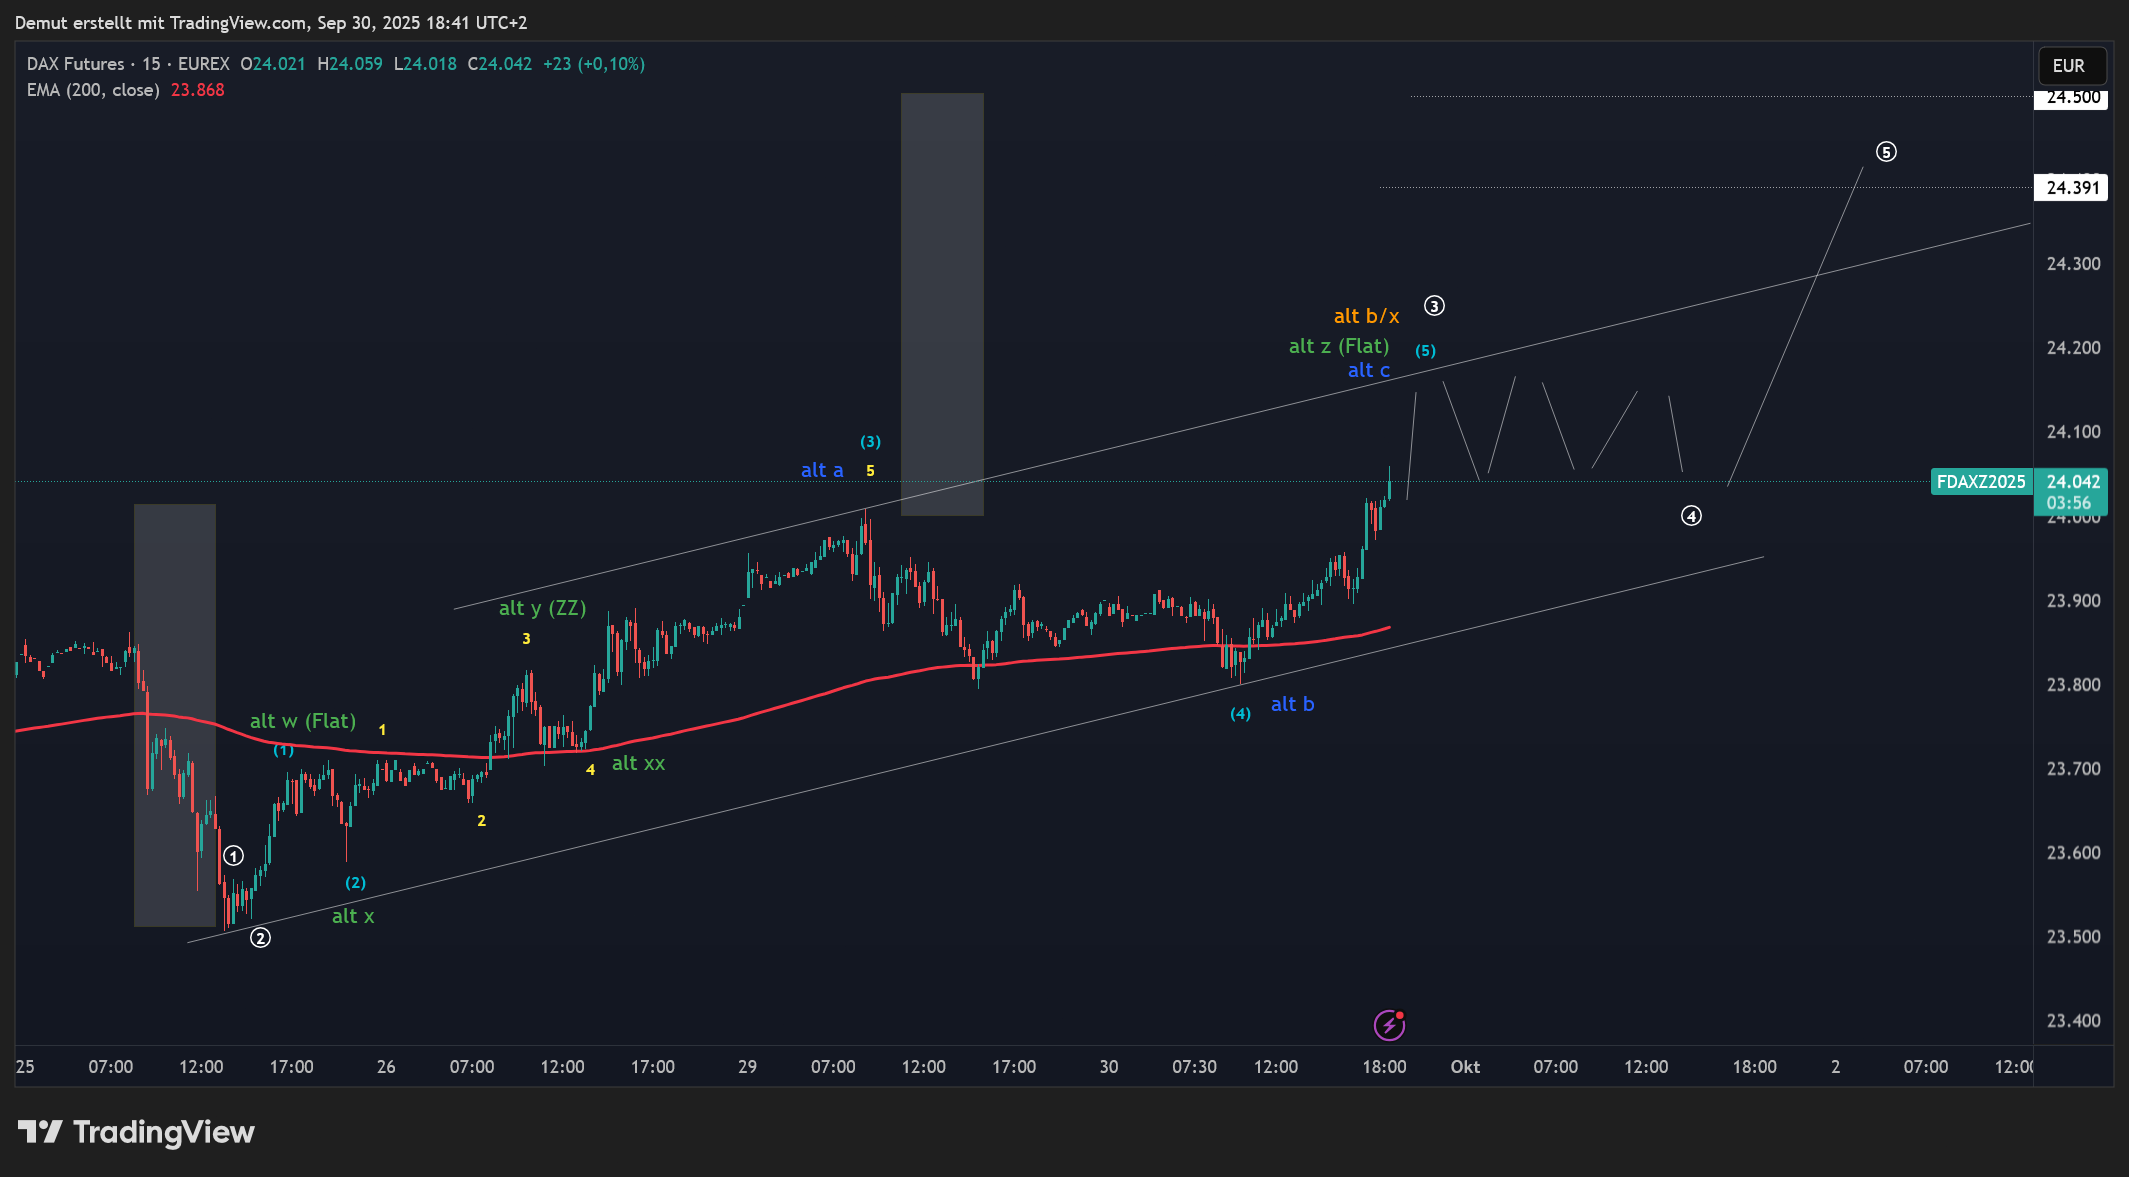The image size is (2129, 1177).
Task: Click the circled wave 1 marker
Action: pos(233,856)
